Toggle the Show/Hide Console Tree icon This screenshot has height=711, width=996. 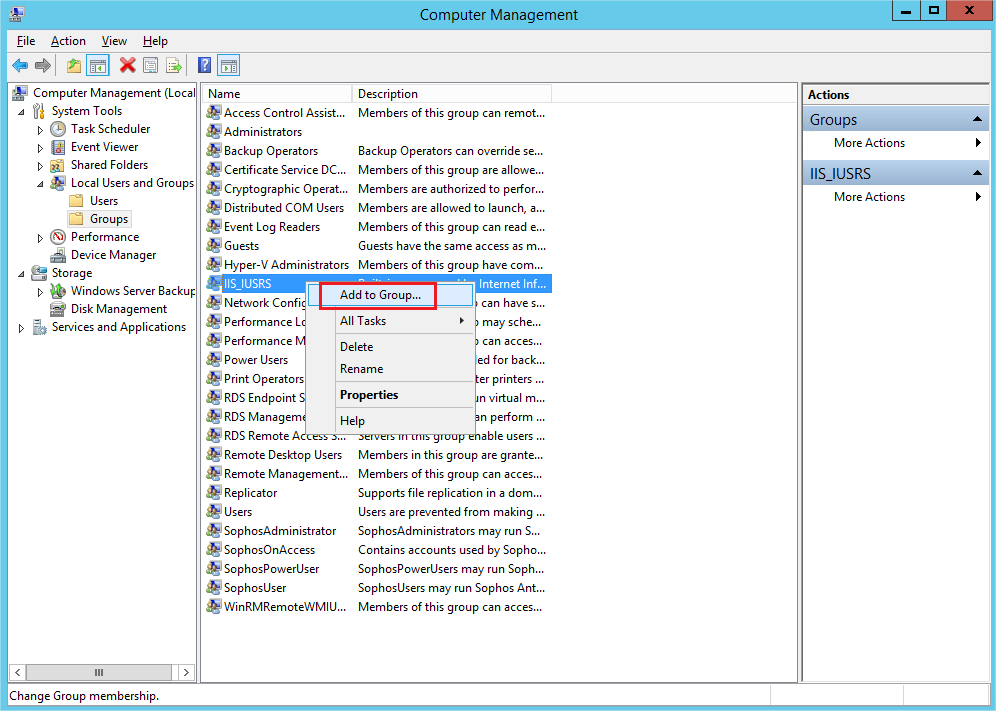[x=98, y=66]
